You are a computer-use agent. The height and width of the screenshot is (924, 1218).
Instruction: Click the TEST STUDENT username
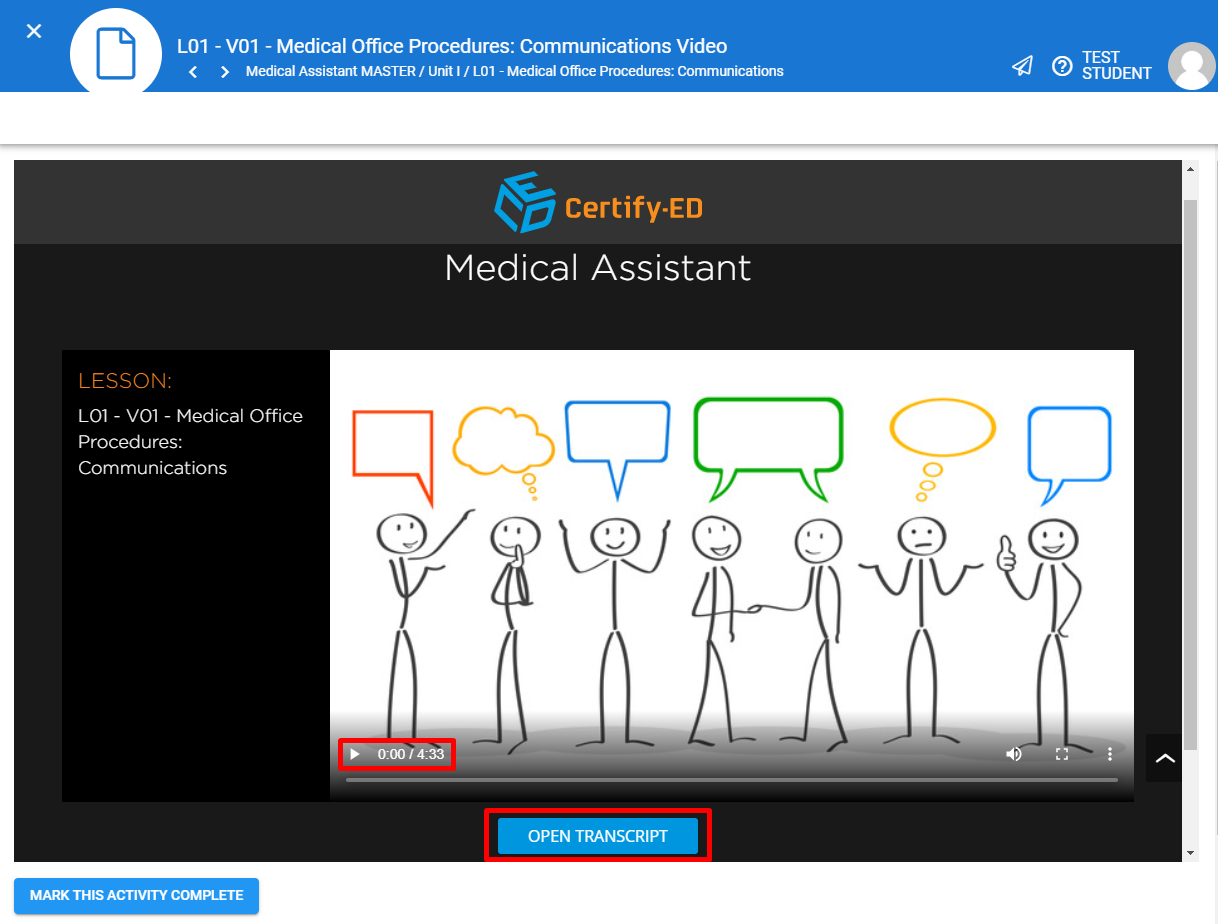coord(1117,66)
